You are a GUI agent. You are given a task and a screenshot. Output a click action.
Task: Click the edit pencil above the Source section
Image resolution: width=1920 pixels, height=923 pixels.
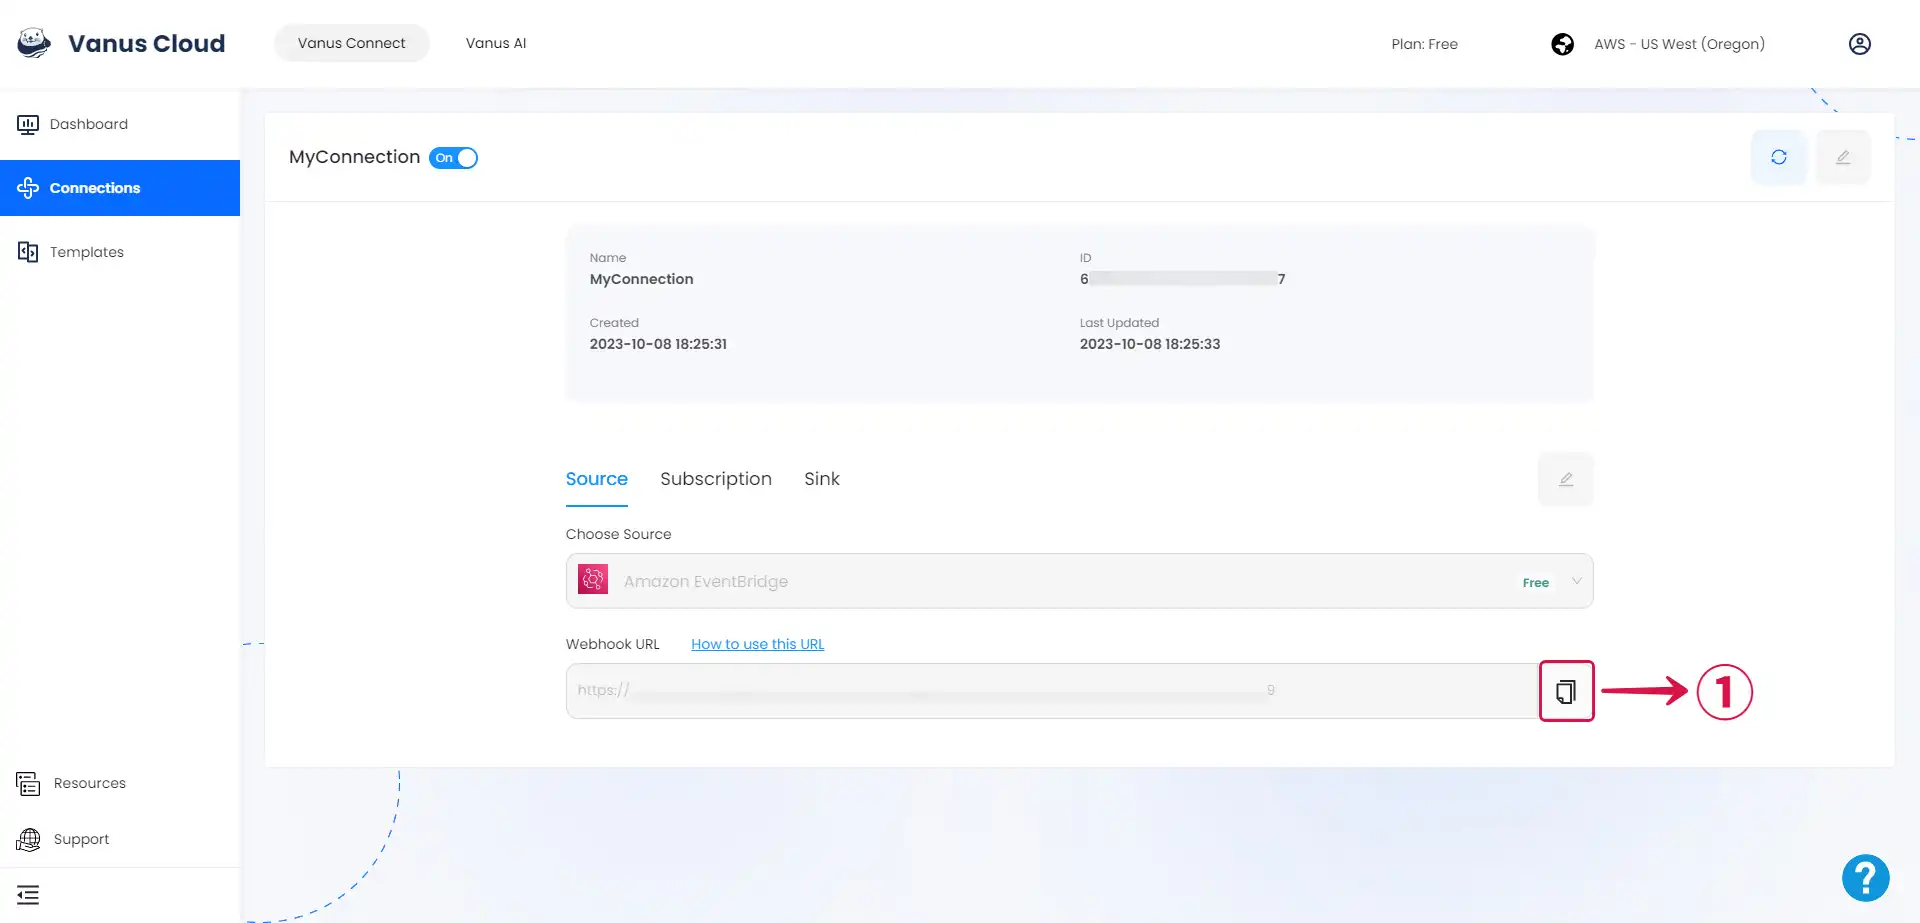pyautogui.click(x=1565, y=479)
